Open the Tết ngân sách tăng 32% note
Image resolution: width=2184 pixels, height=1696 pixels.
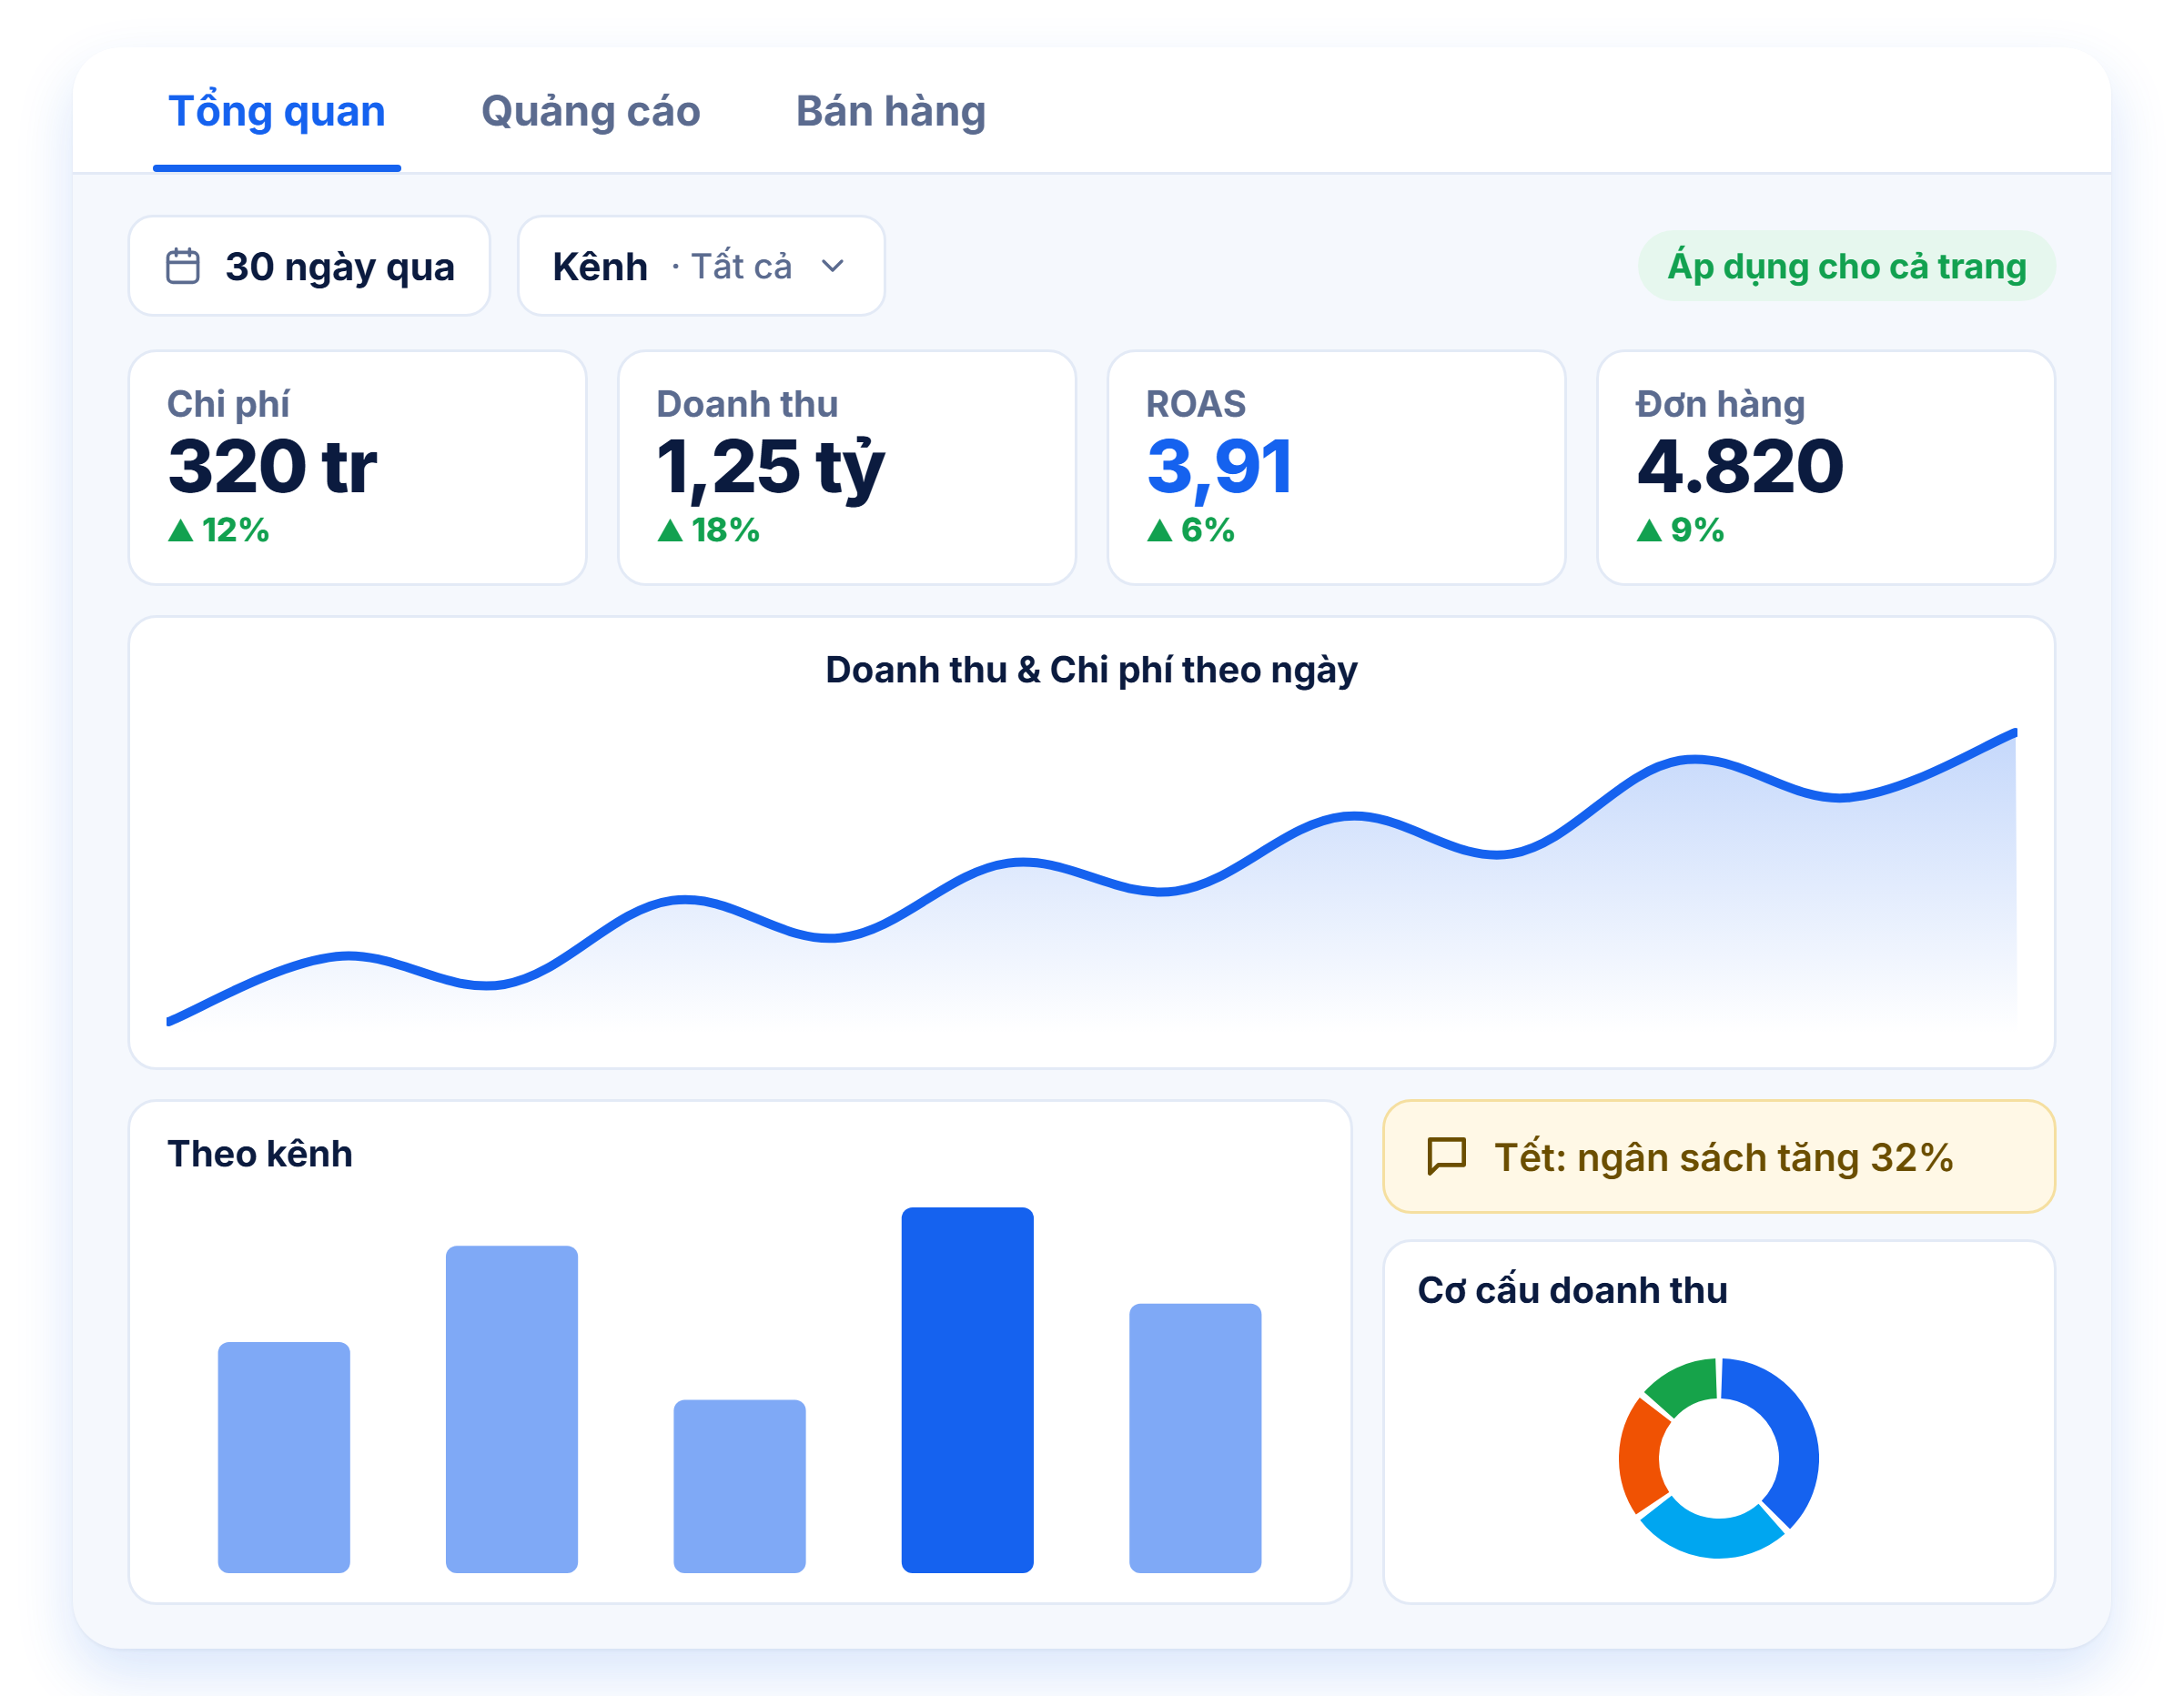pos(1718,1157)
